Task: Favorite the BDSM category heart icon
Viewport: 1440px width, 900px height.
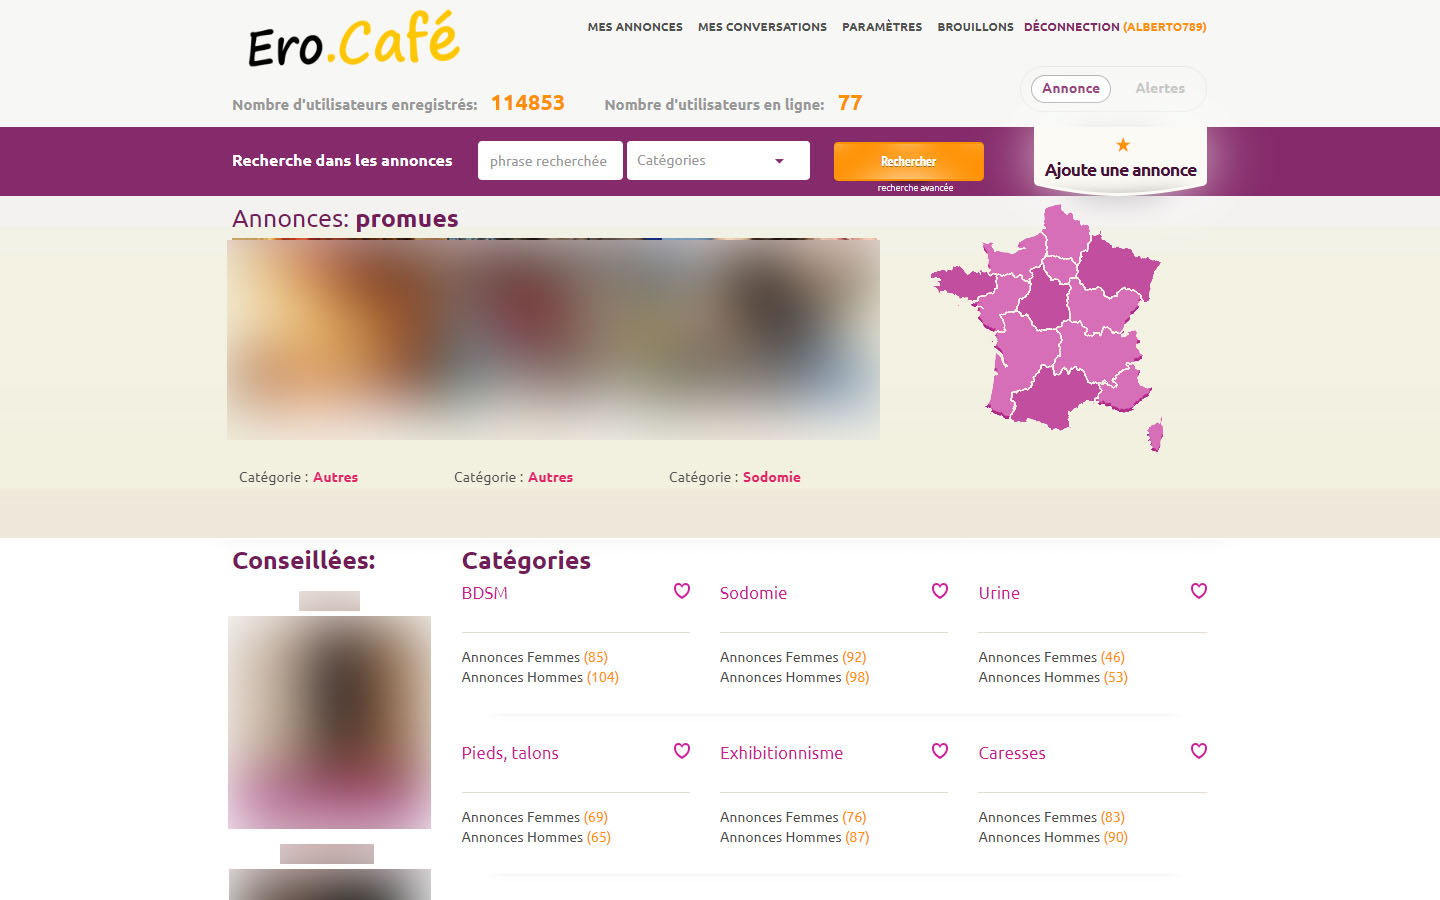Action: [x=681, y=591]
